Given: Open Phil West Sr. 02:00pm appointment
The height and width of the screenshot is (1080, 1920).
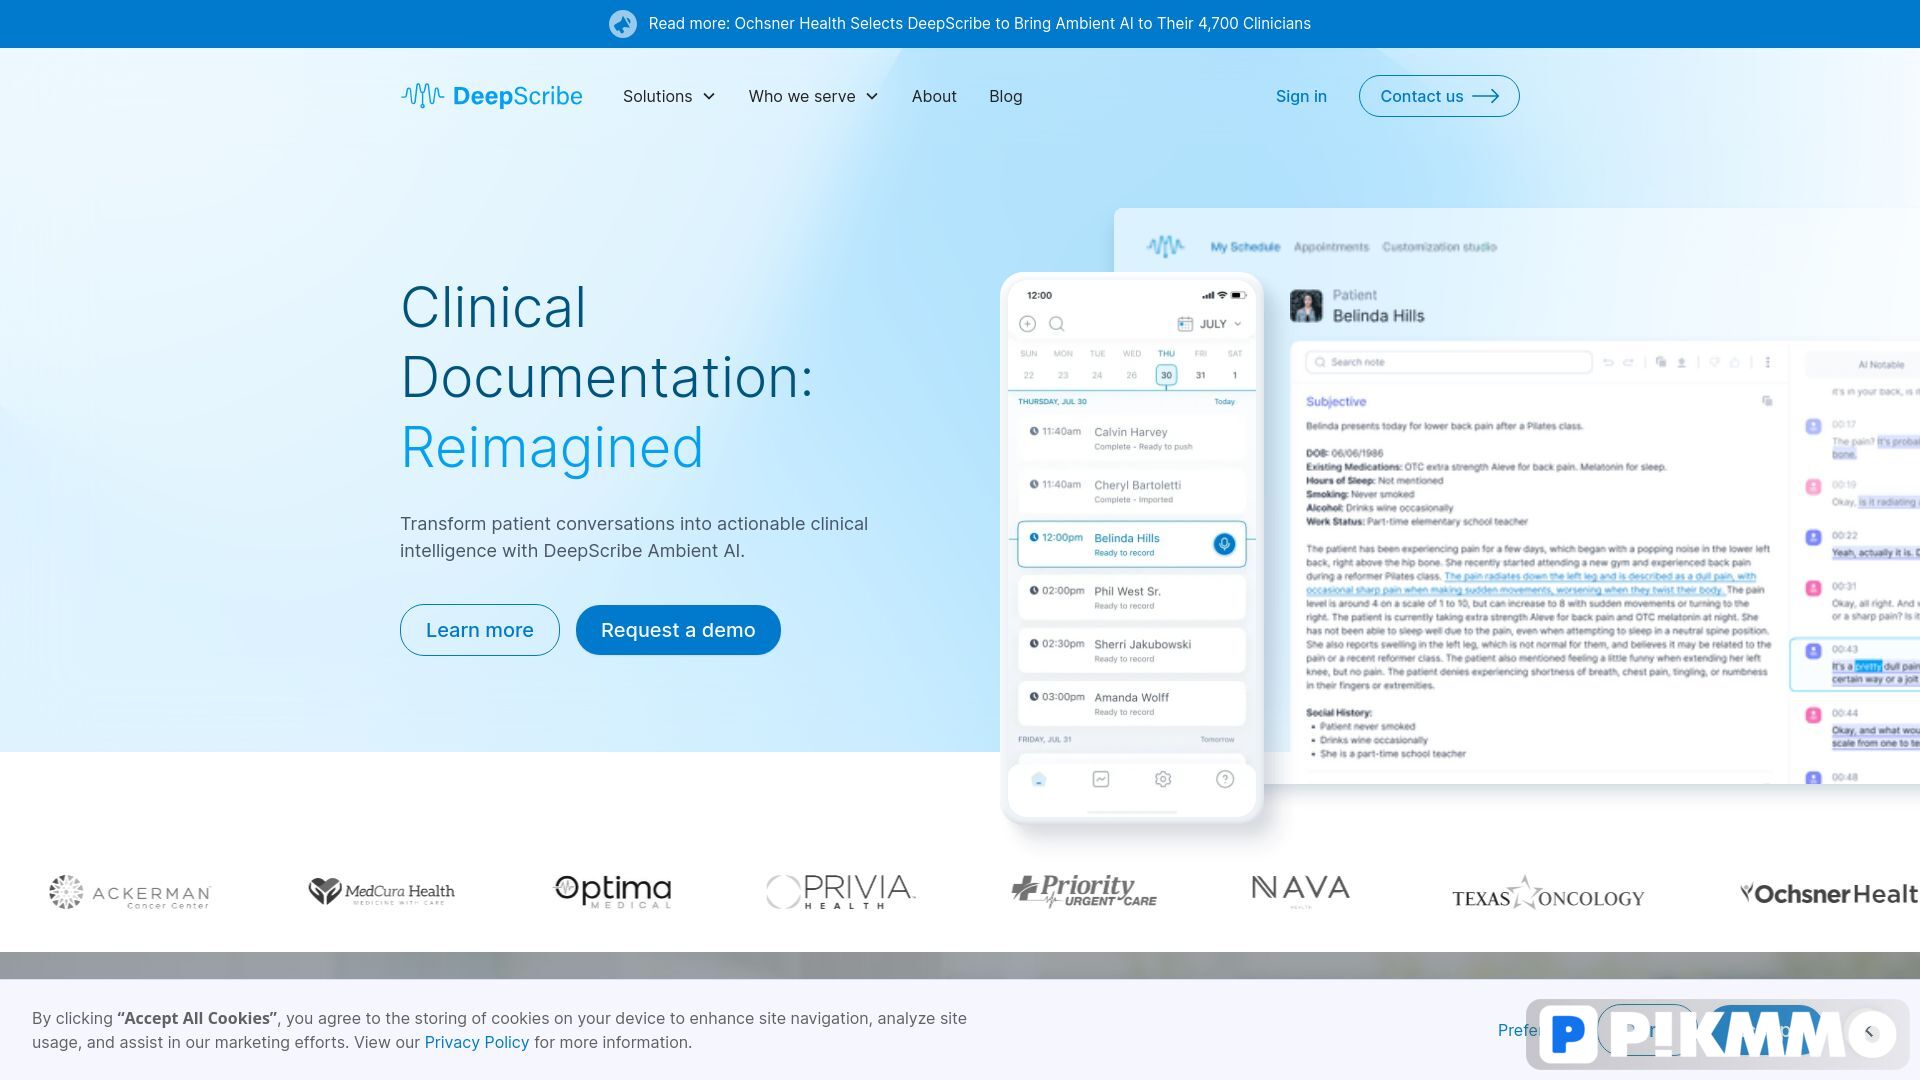Looking at the screenshot, I should pyautogui.click(x=1132, y=597).
